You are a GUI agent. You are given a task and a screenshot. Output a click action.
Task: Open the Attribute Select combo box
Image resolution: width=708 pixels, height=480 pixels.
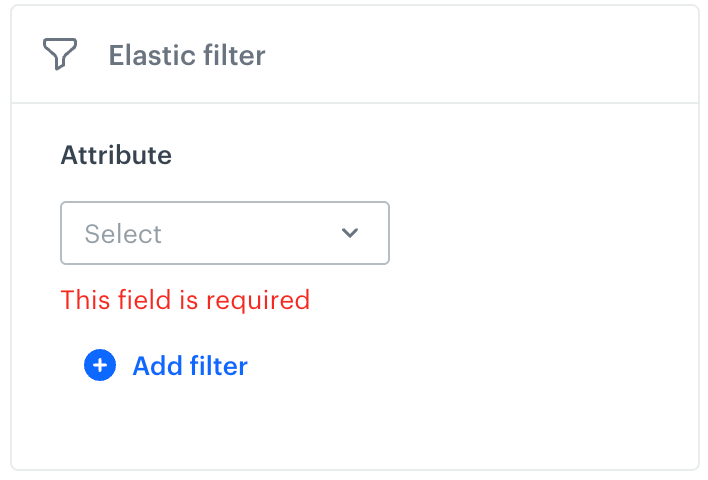[x=224, y=233]
